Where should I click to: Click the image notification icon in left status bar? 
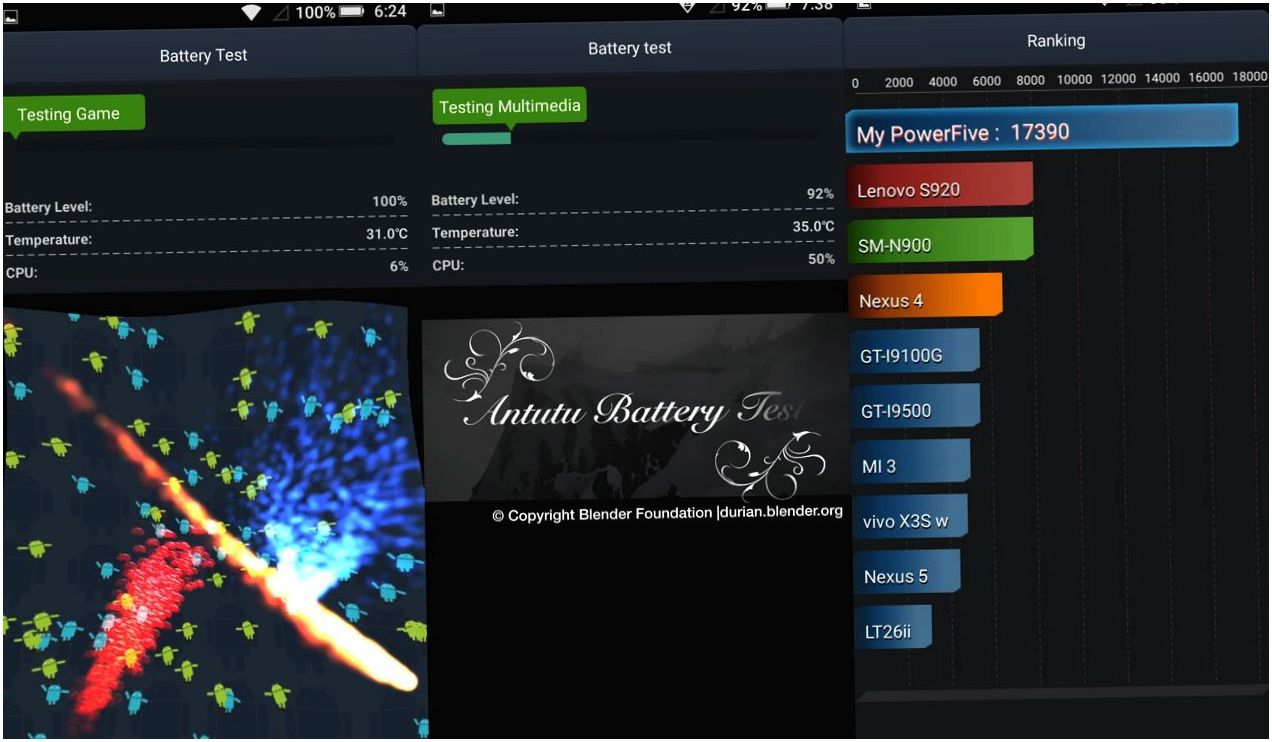(x=12, y=15)
